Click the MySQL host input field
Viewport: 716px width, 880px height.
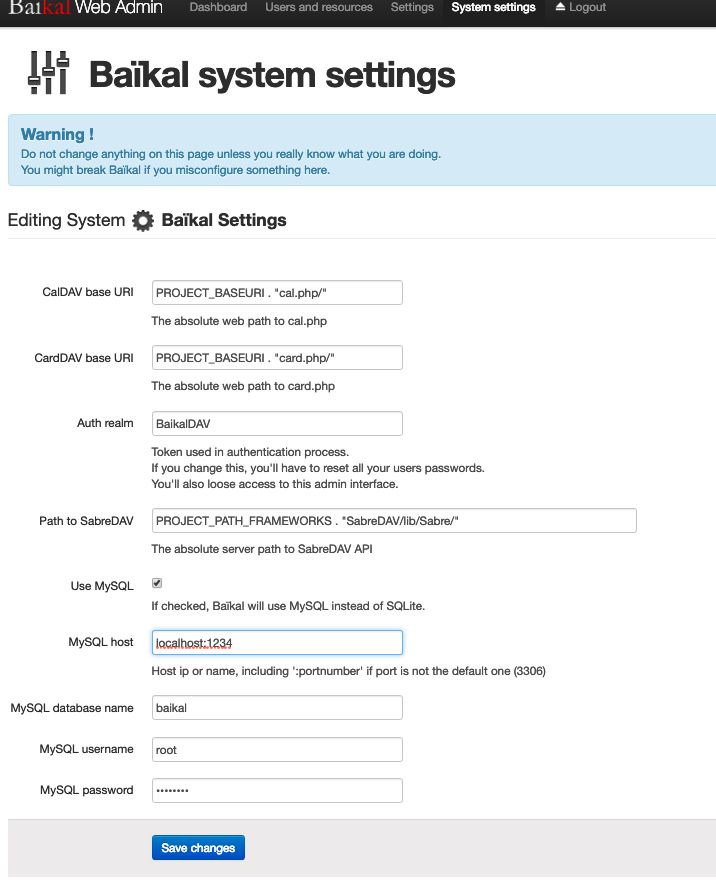277,643
